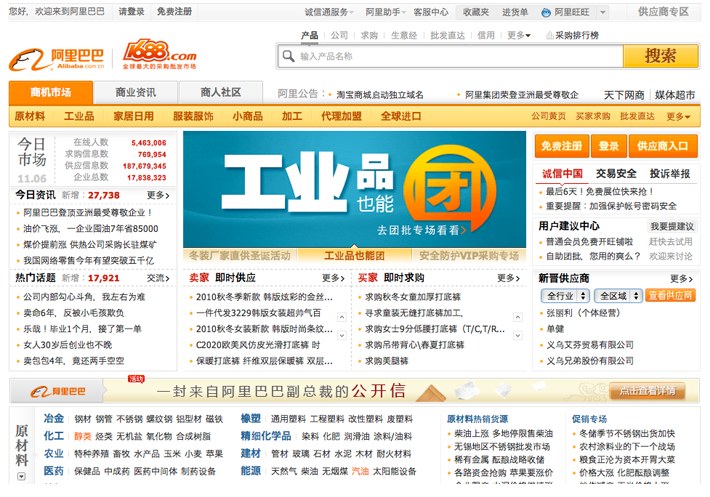This screenshot has height=497, width=710.
Task: Switch to the 商人社区 tab
Action: click(221, 93)
